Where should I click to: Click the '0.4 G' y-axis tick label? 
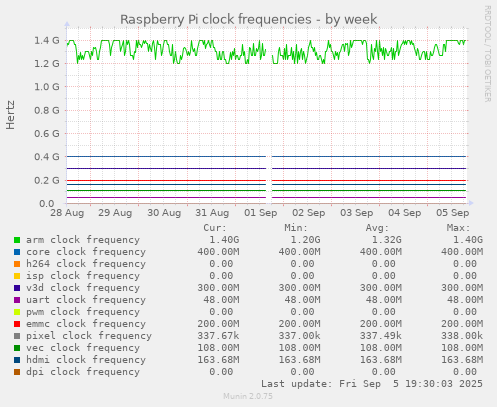pyautogui.click(x=47, y=157)
